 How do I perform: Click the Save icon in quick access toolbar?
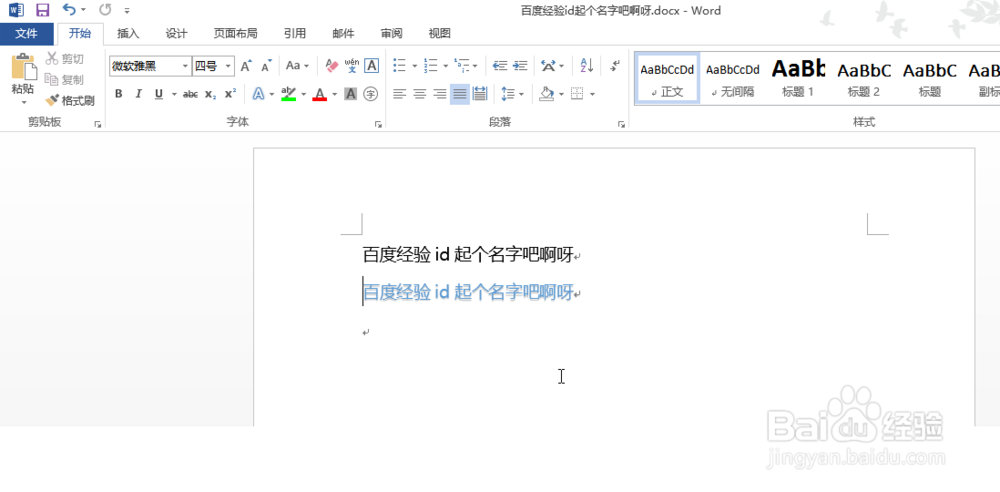pos(42,10)
